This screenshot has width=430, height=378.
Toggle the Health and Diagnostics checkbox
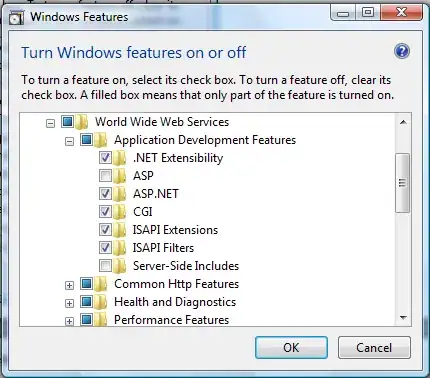coord(86,302)
